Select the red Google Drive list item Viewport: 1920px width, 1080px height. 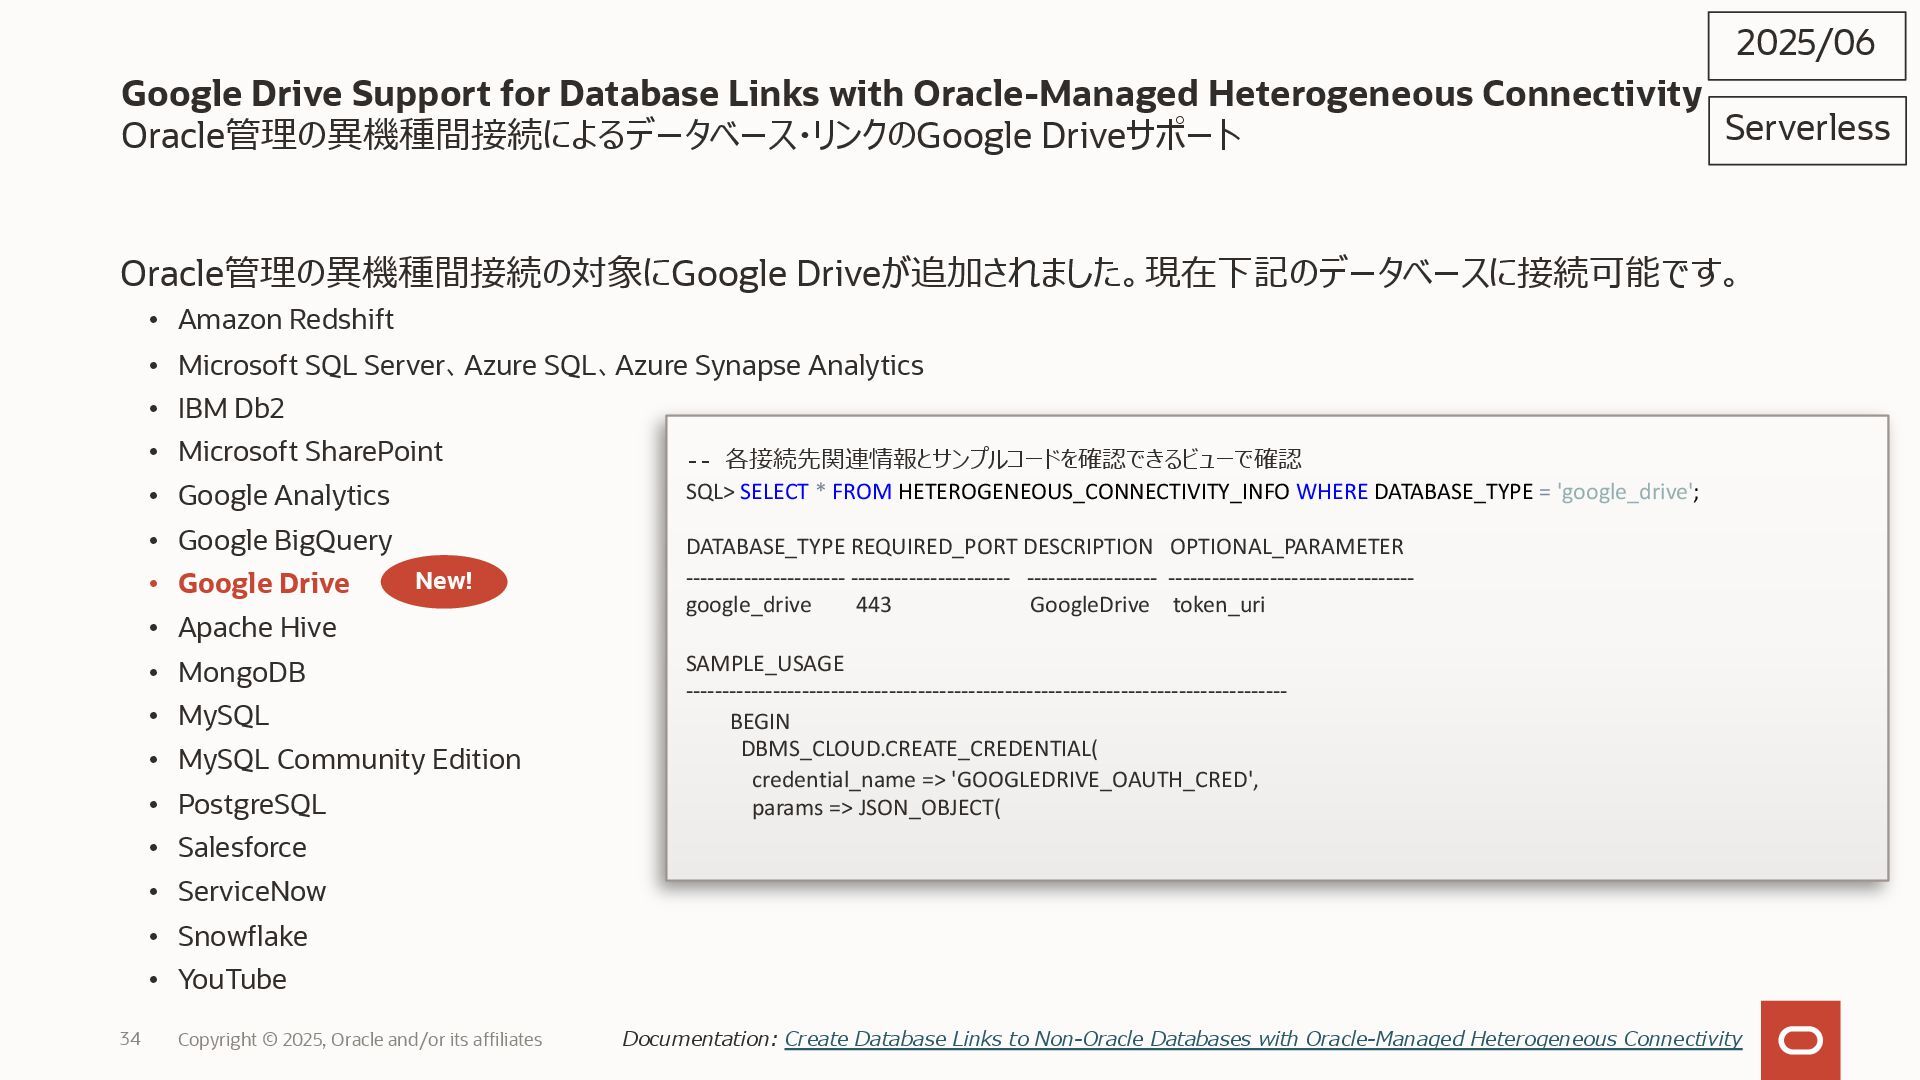[x=264, y=583]
